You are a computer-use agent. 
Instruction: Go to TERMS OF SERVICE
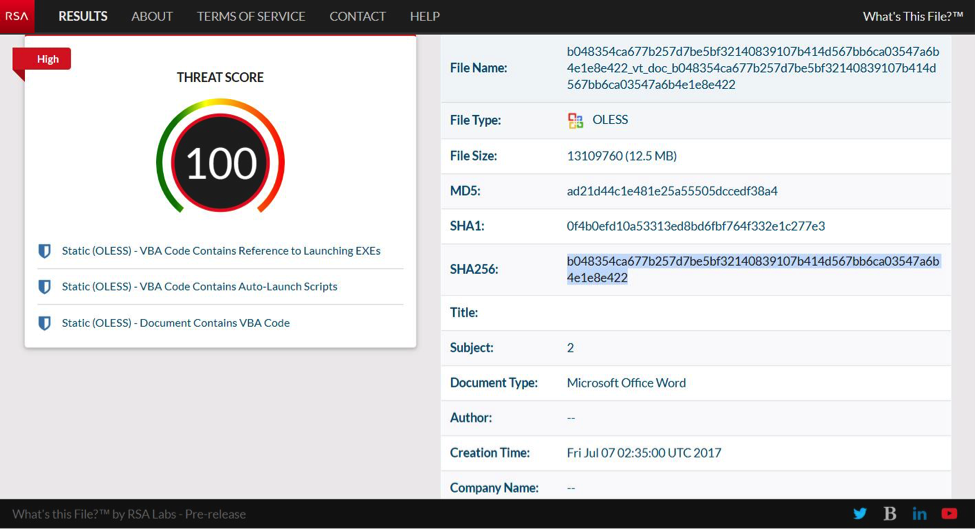(251, 16)
